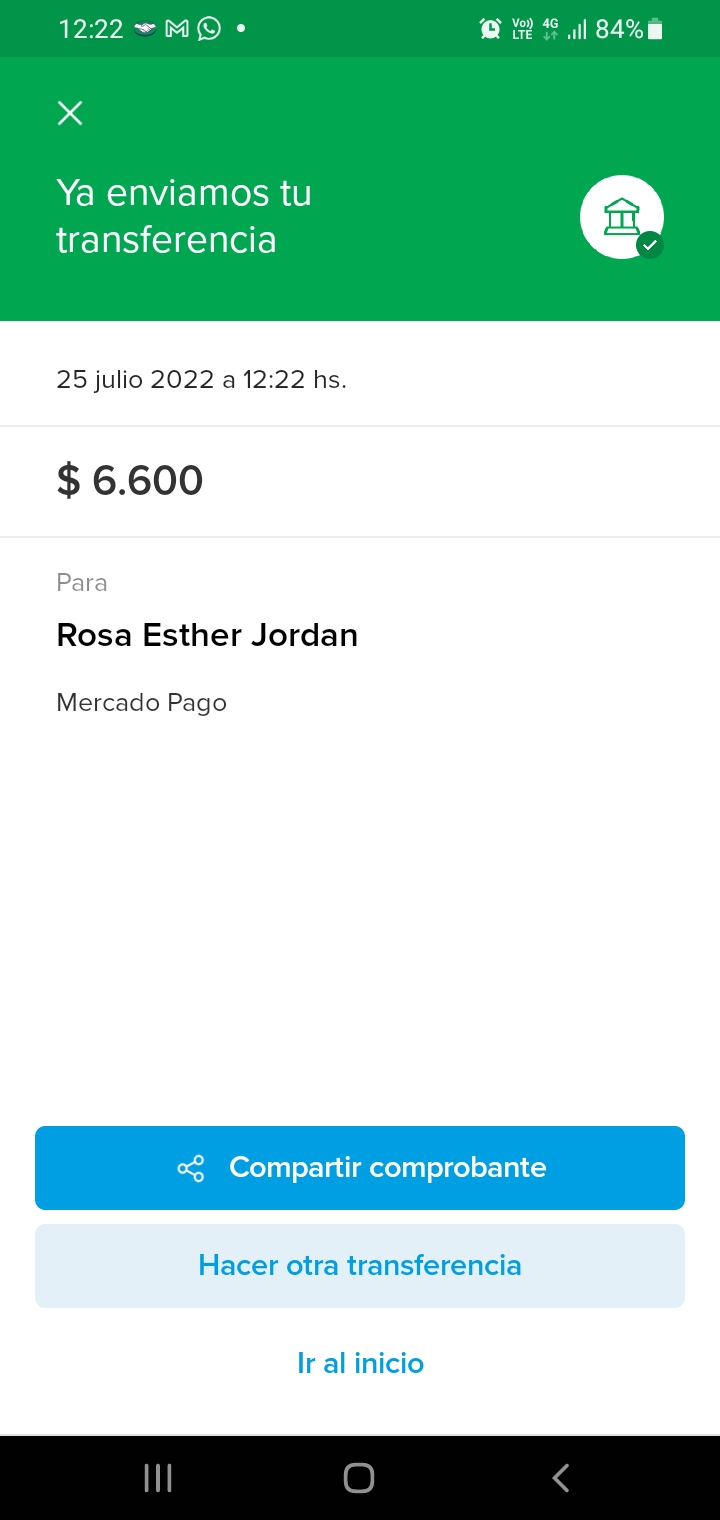Tap the battery indicator icon
The height and width of the screenshot is (1520, 720).
pyautogui.click(x=656, y=29)
